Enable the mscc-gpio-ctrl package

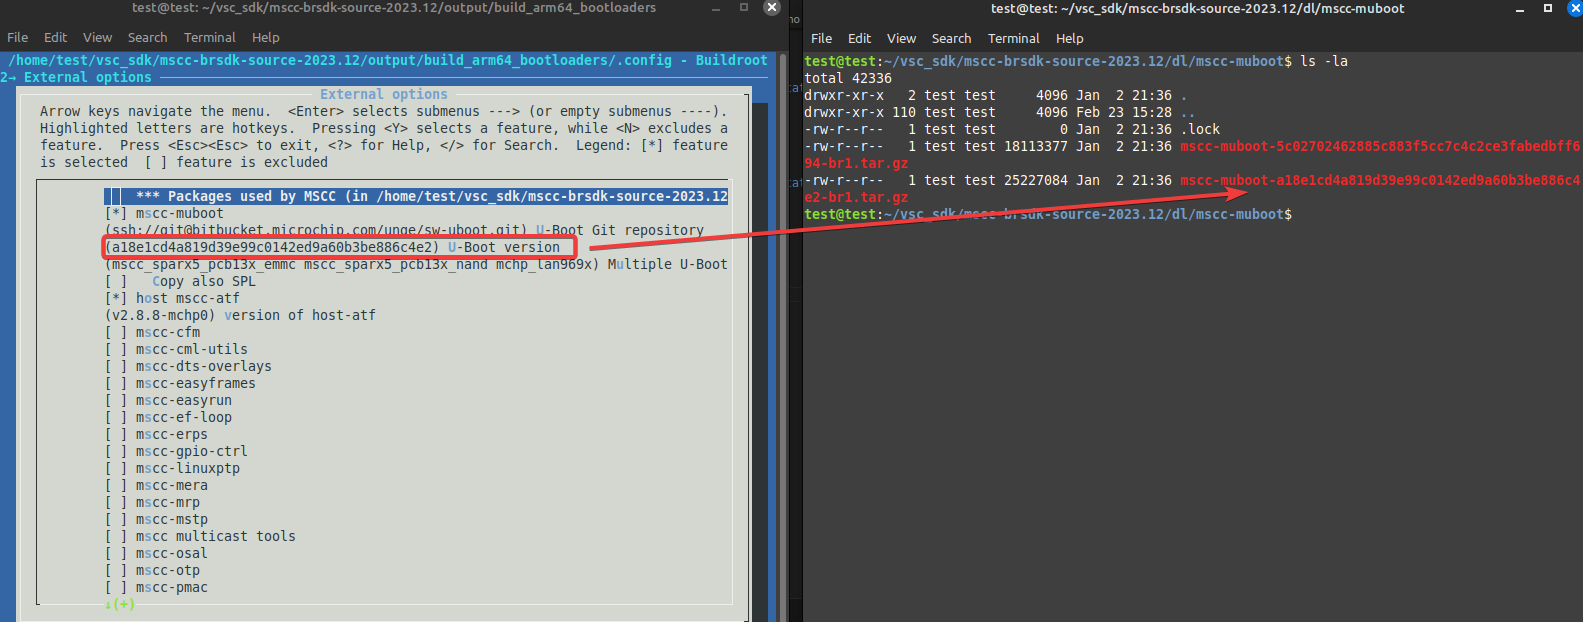coord(116,451)
